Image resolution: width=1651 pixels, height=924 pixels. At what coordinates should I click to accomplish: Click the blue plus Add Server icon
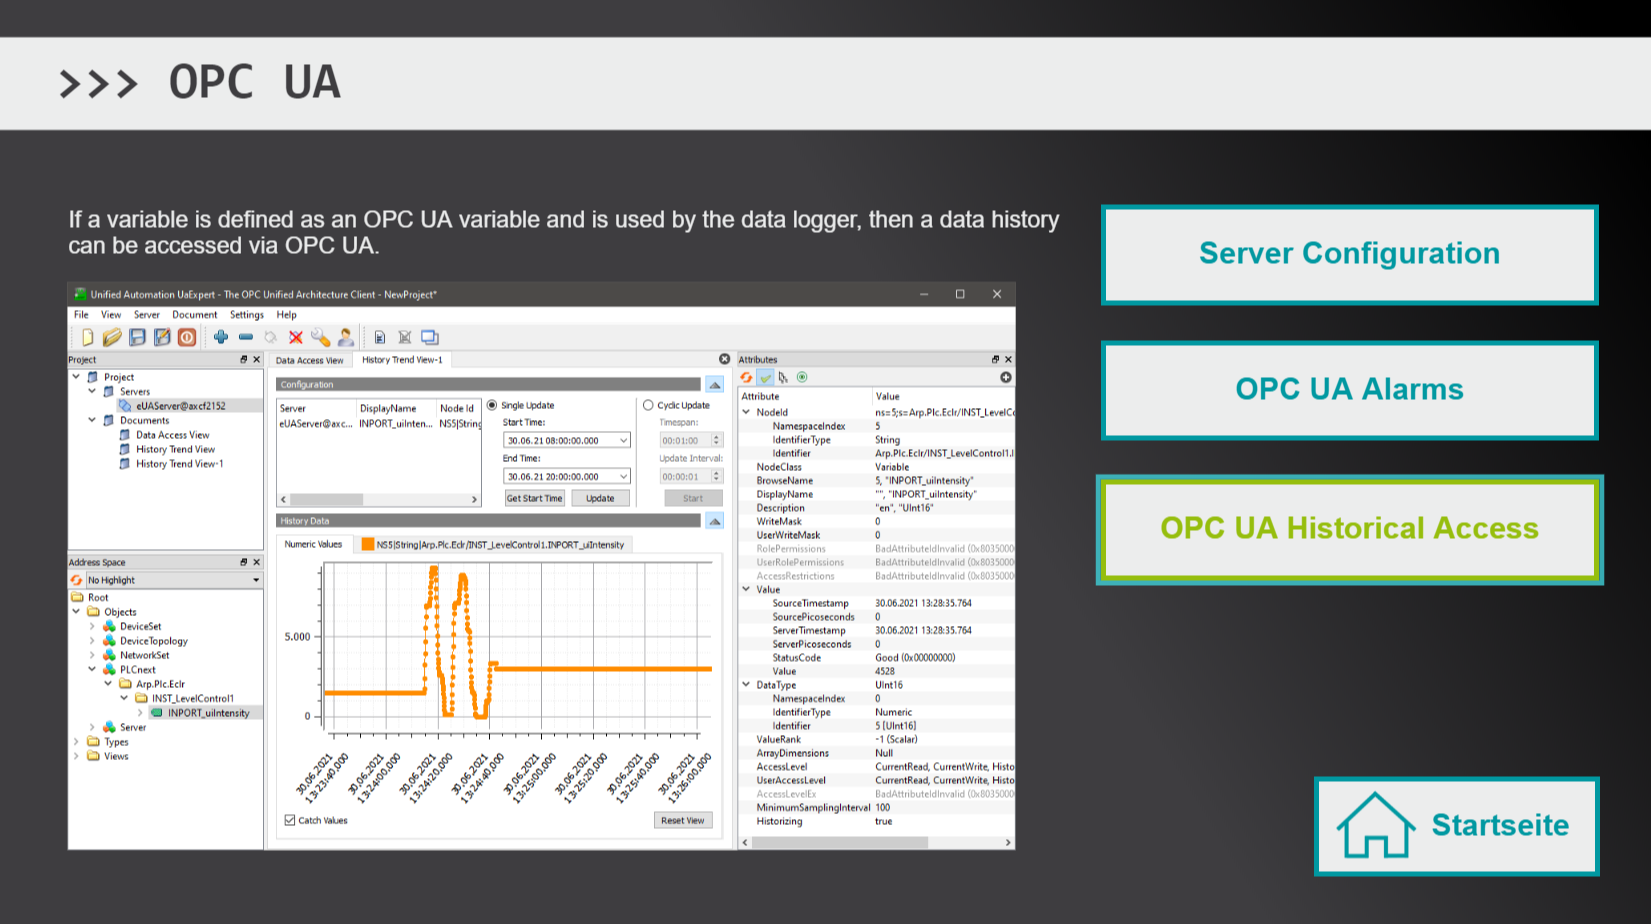click(x=221, y=337)
